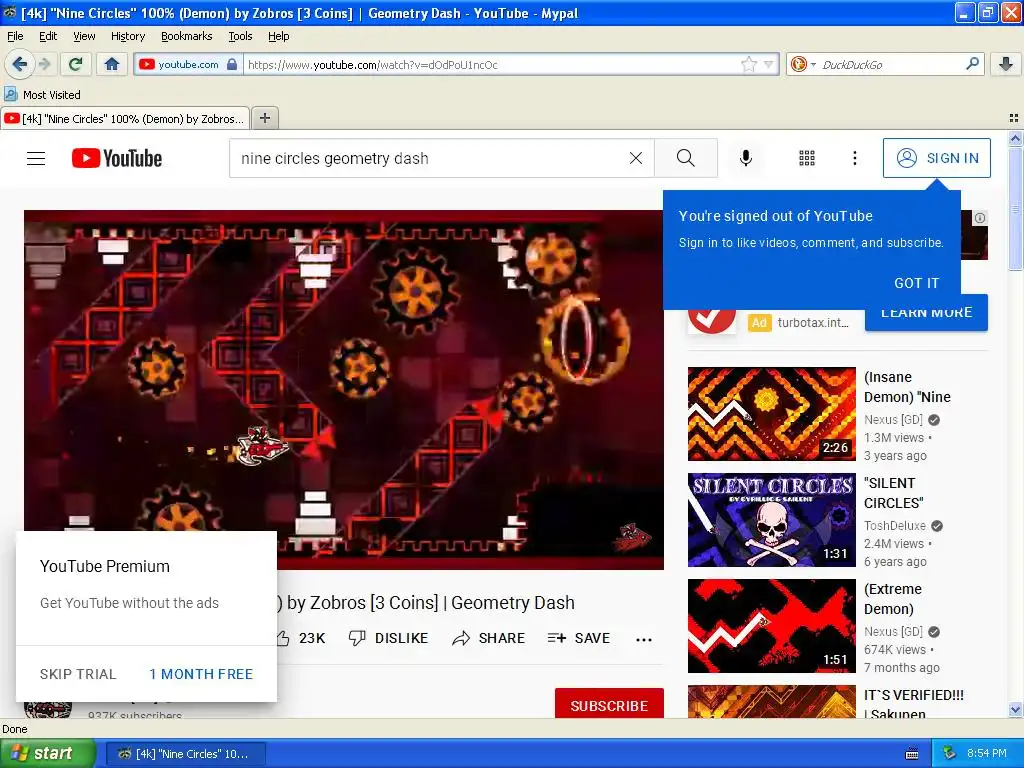Click SAVE to playlist button
The image size is (1024, 768).
(579, 638)
